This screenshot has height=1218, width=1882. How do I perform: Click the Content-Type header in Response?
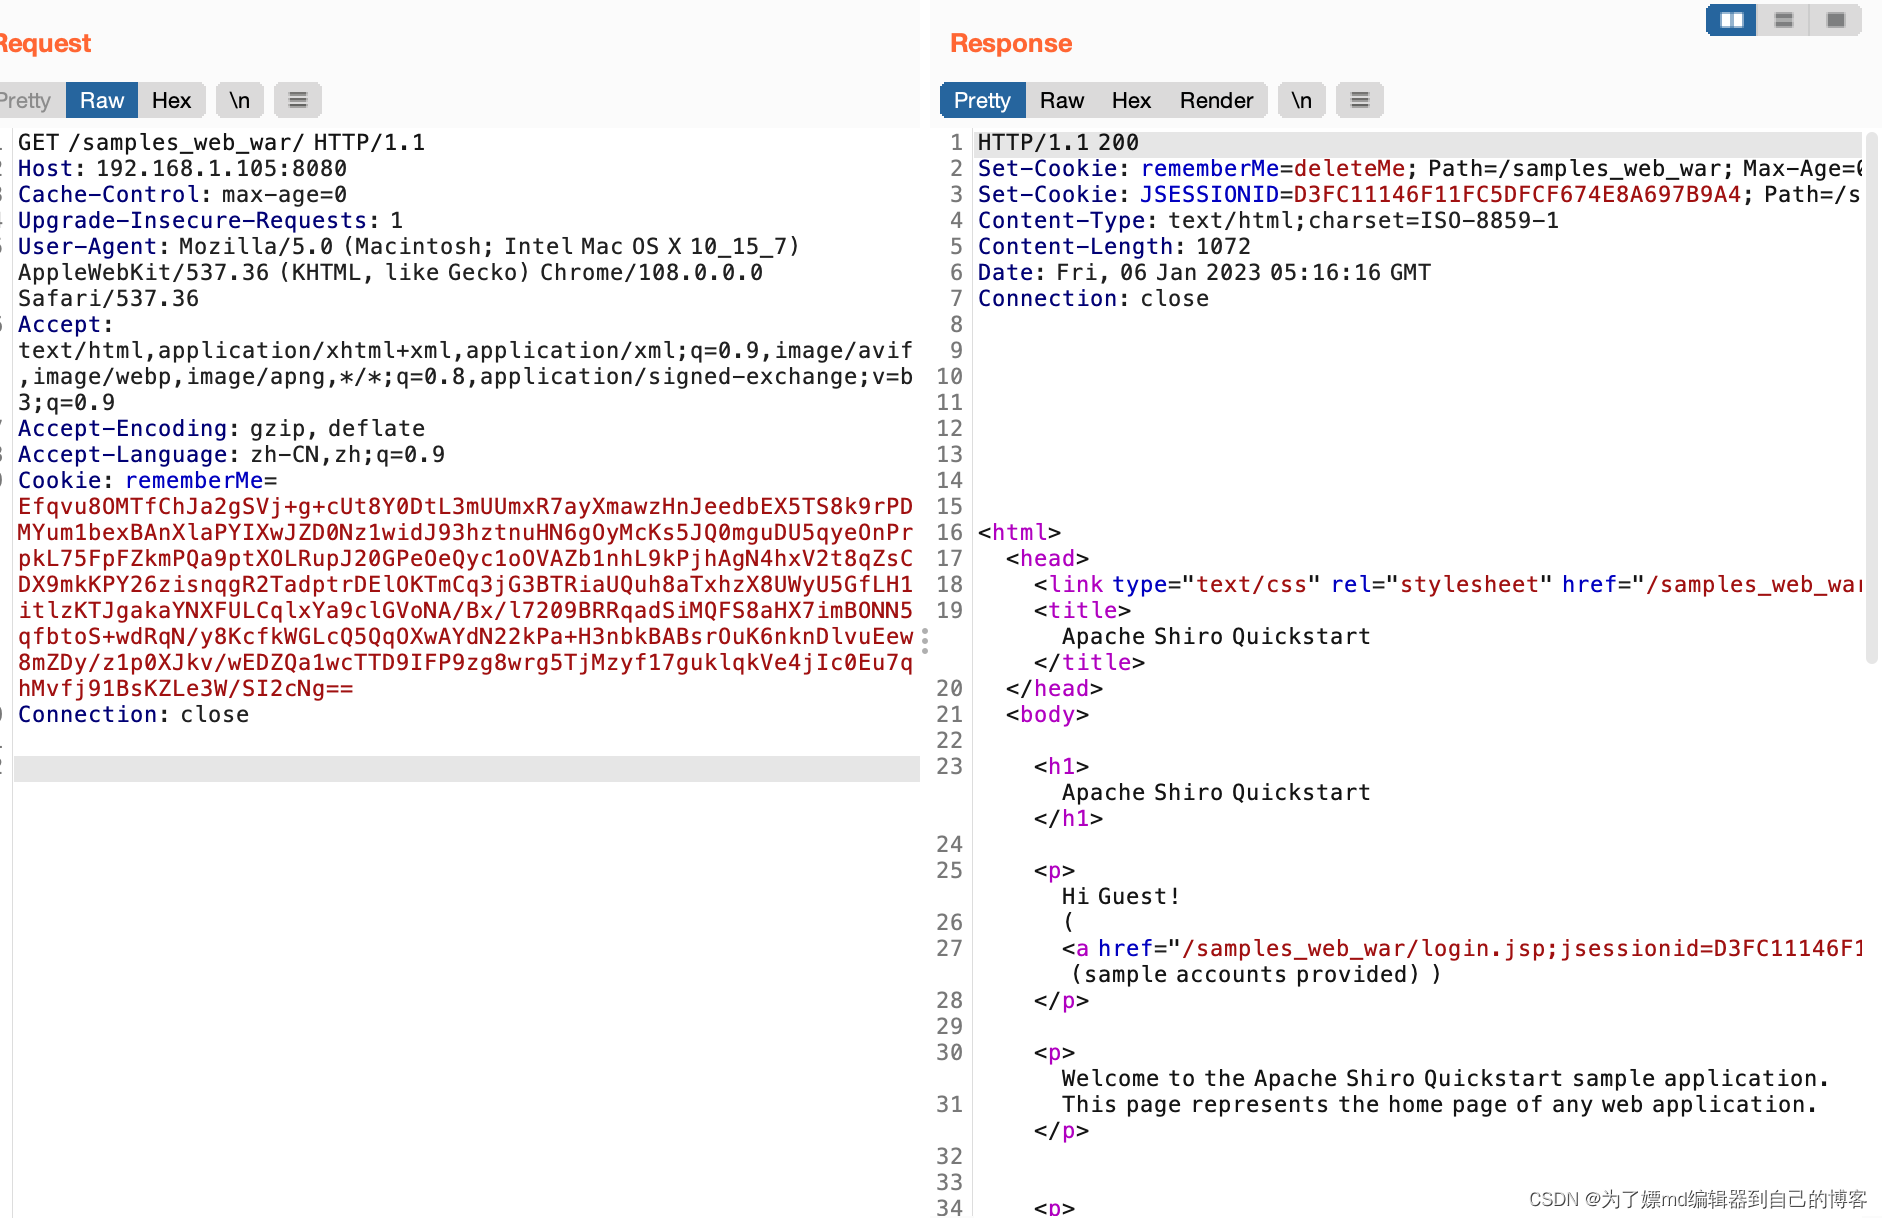(1268, 220)
